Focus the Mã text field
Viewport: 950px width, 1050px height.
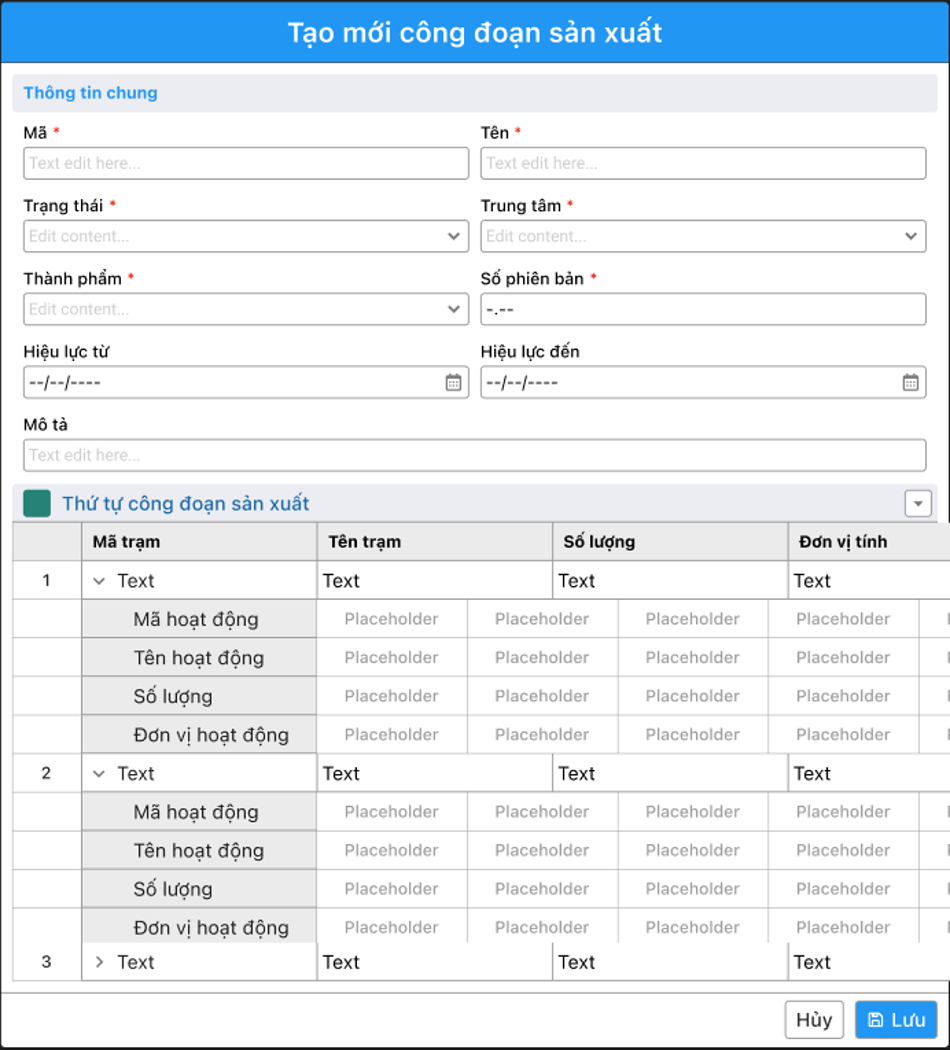(x=245, y=163)
